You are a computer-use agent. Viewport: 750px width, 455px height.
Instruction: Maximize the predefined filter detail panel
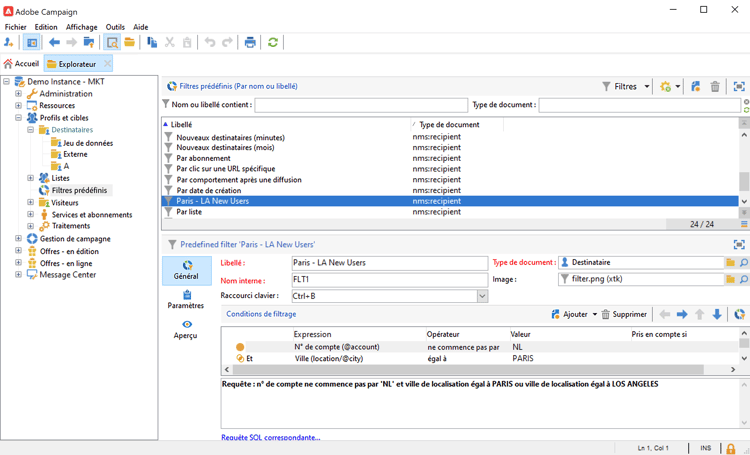point(739,244)
